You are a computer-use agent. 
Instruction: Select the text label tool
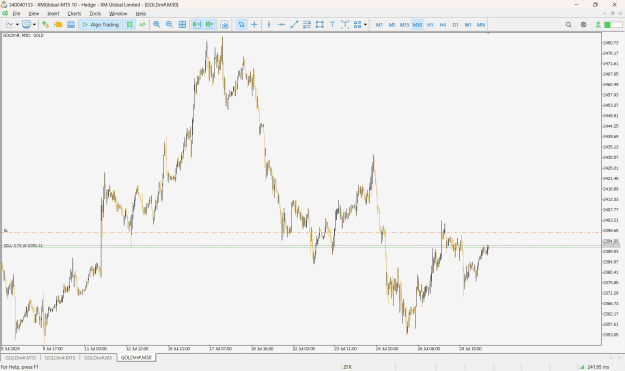[x=345, y=25]
